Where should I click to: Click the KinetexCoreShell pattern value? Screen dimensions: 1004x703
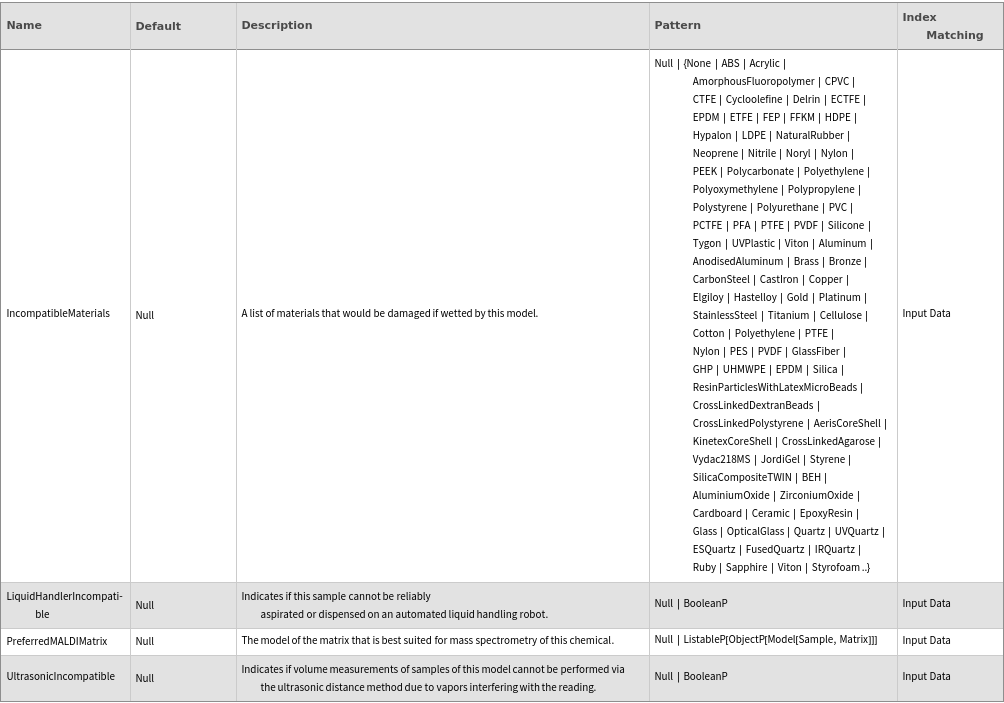tap(731, 442)
